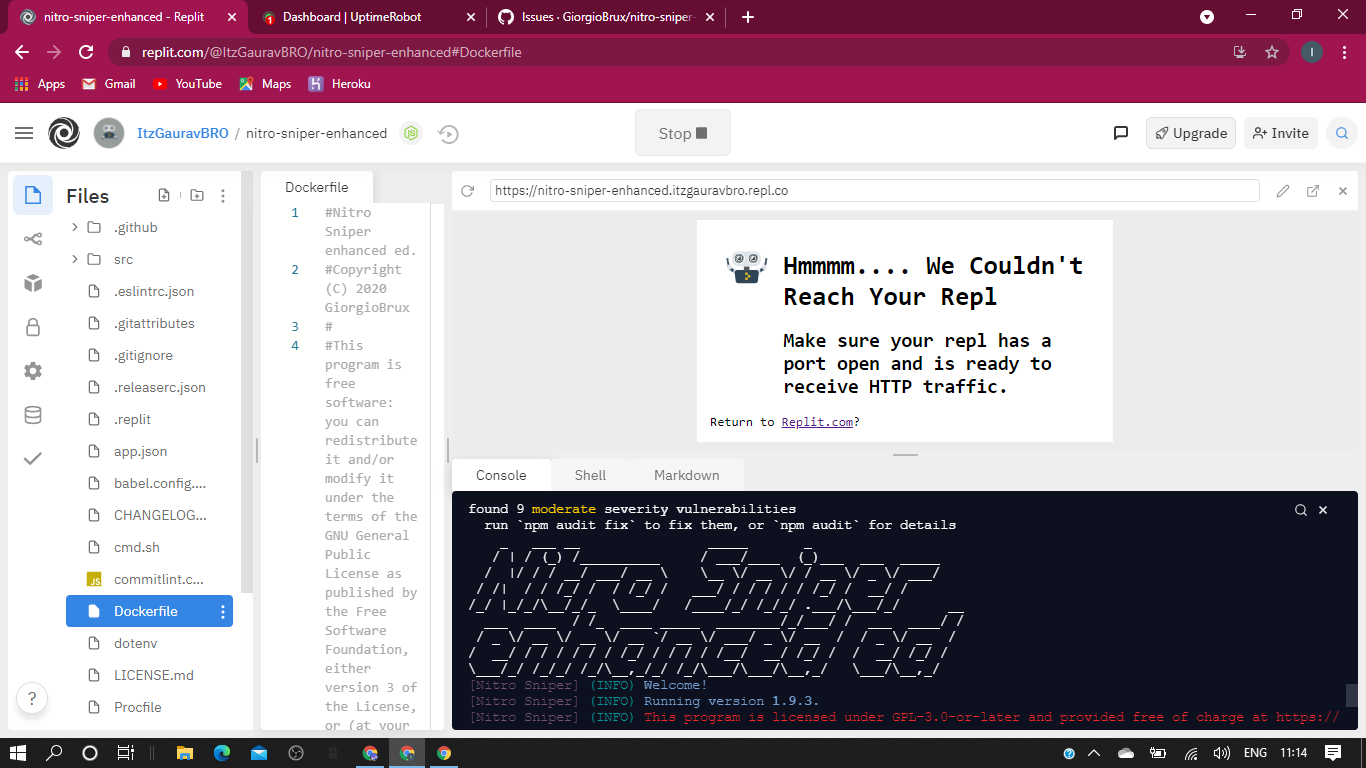
Task: Switch to the Shell tab
Action: coord(590,475)
